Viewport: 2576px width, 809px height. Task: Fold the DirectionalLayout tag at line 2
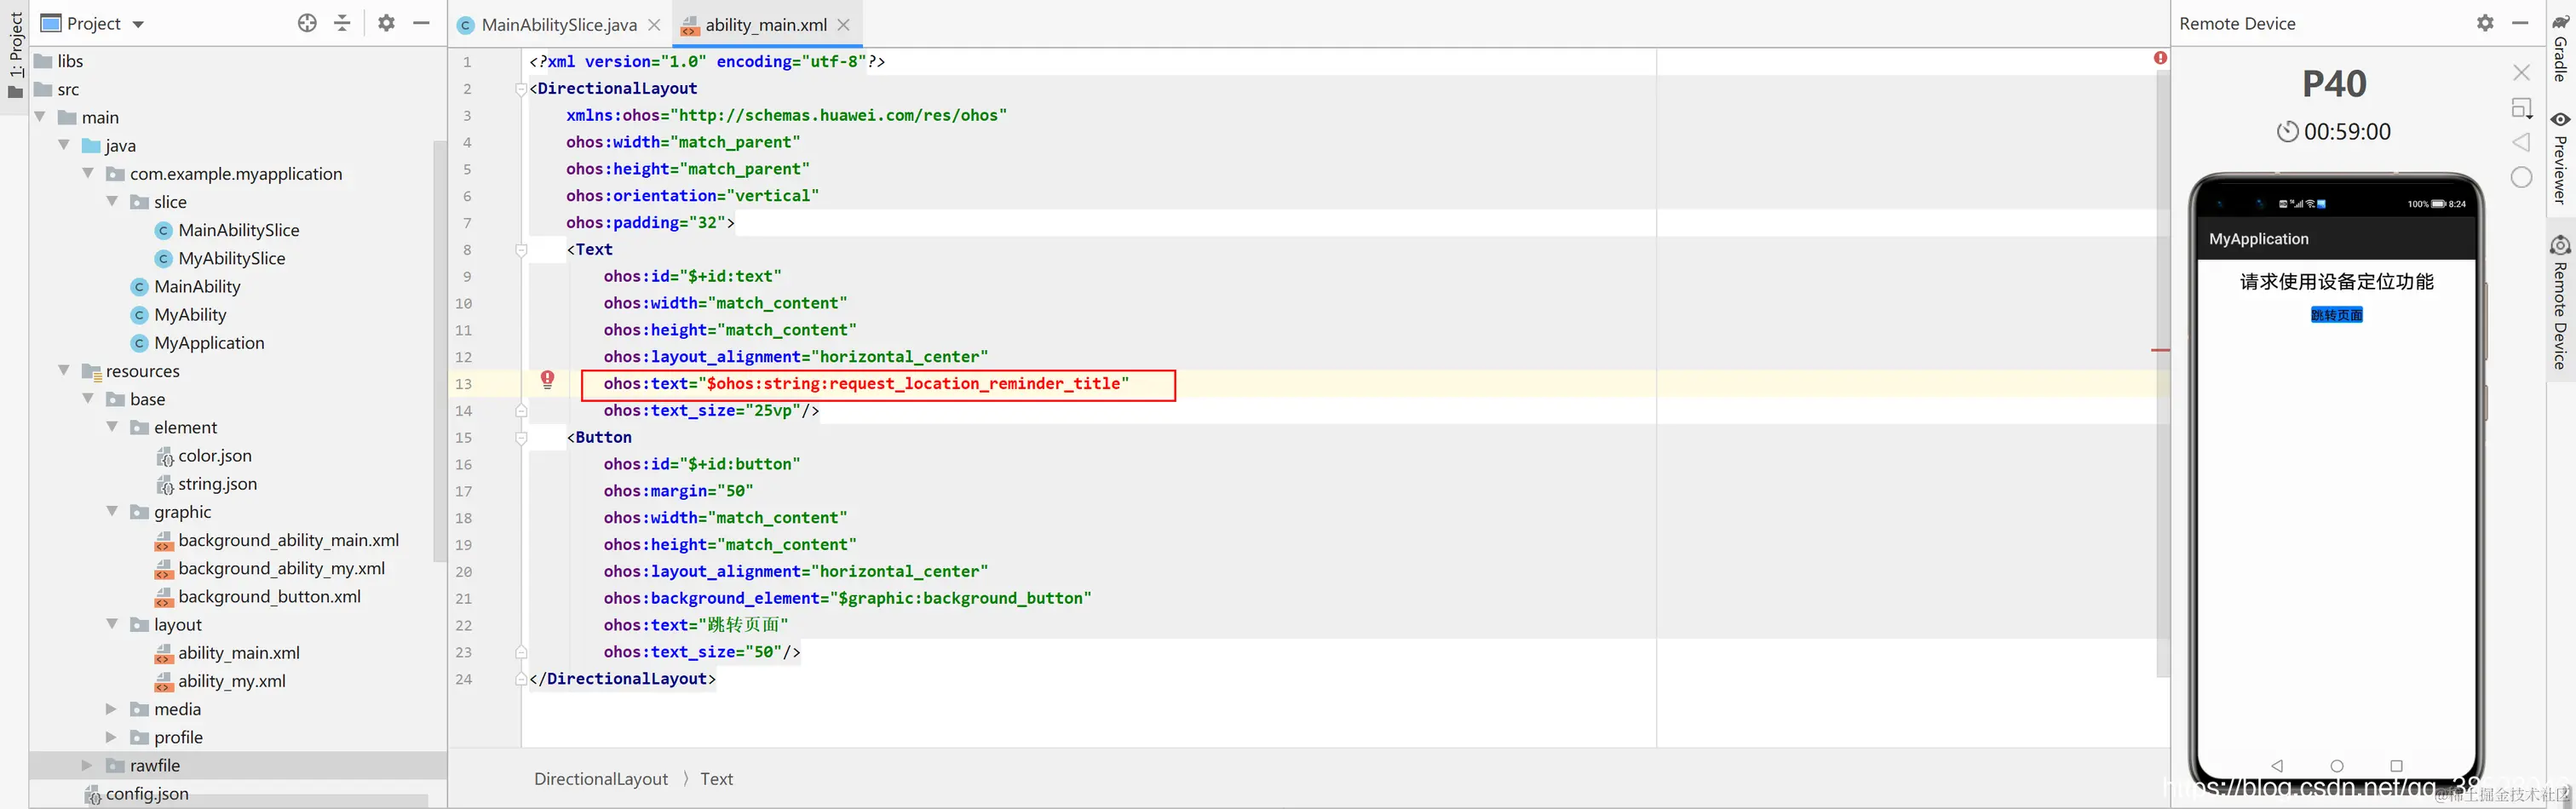pyautogui.click(x=520, y=88)
